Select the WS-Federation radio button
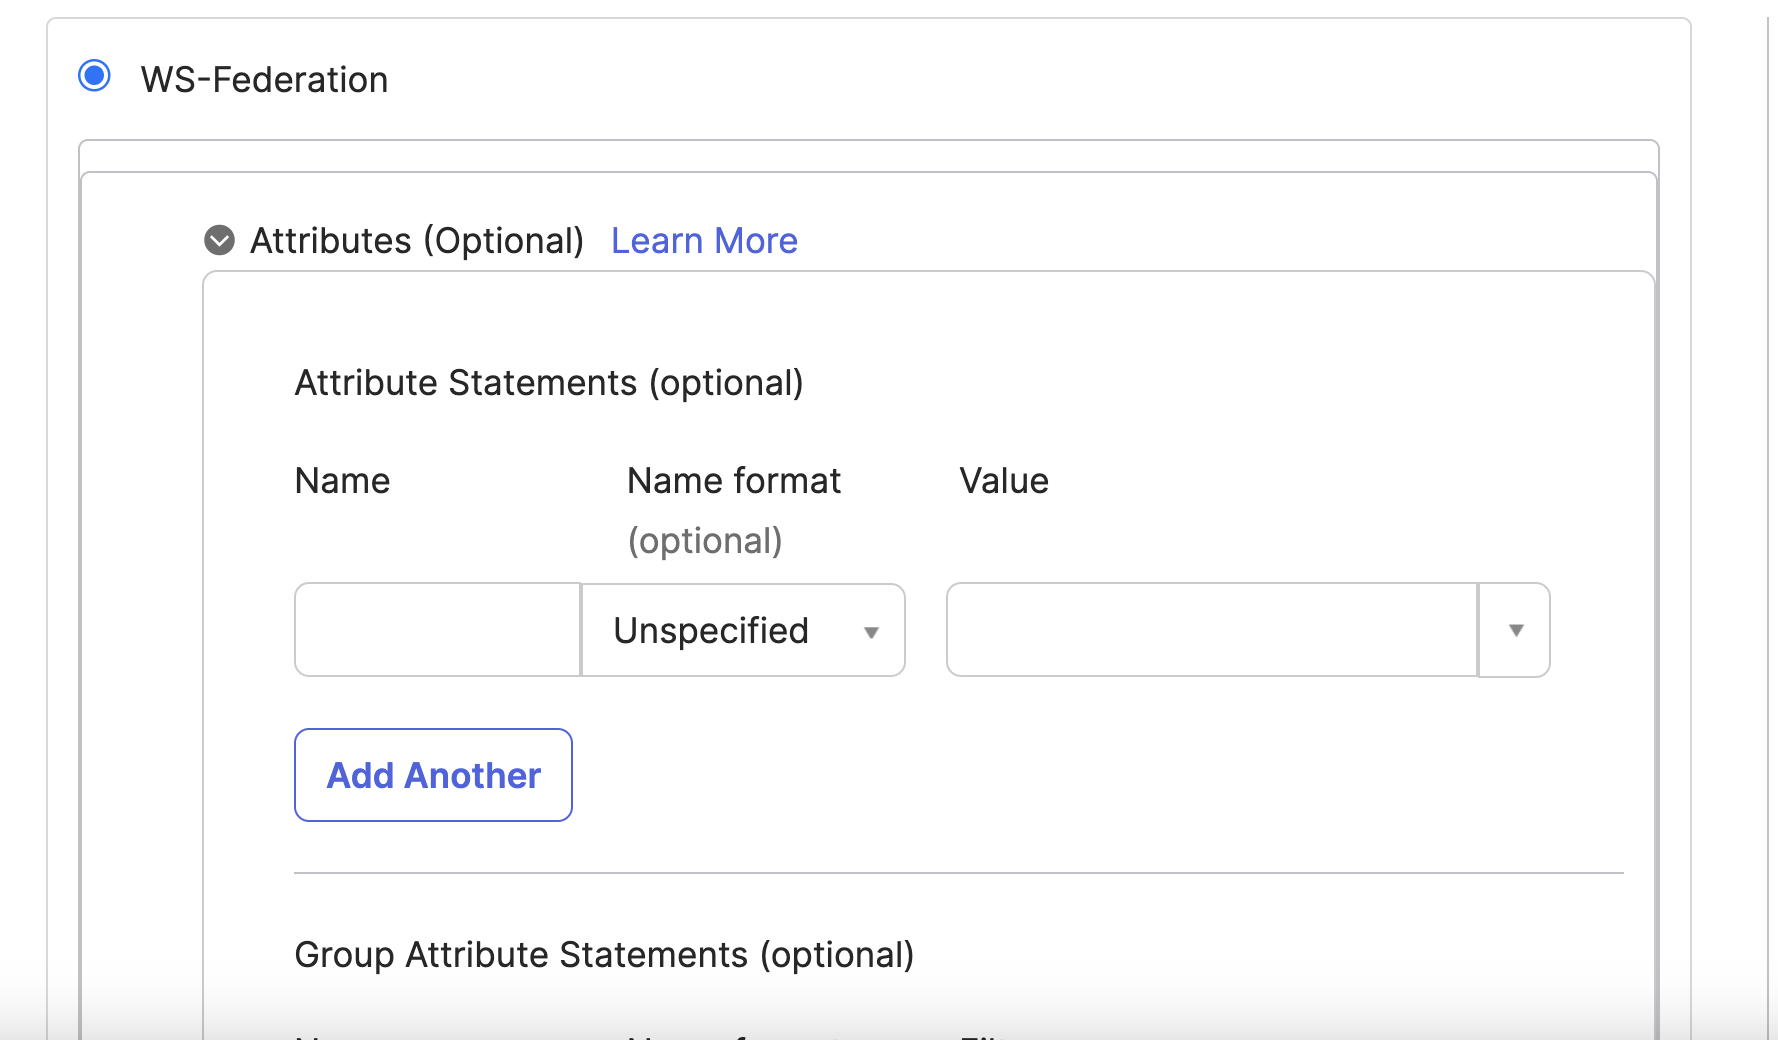Screen dimensions: 1778x1040 (94, 75)
